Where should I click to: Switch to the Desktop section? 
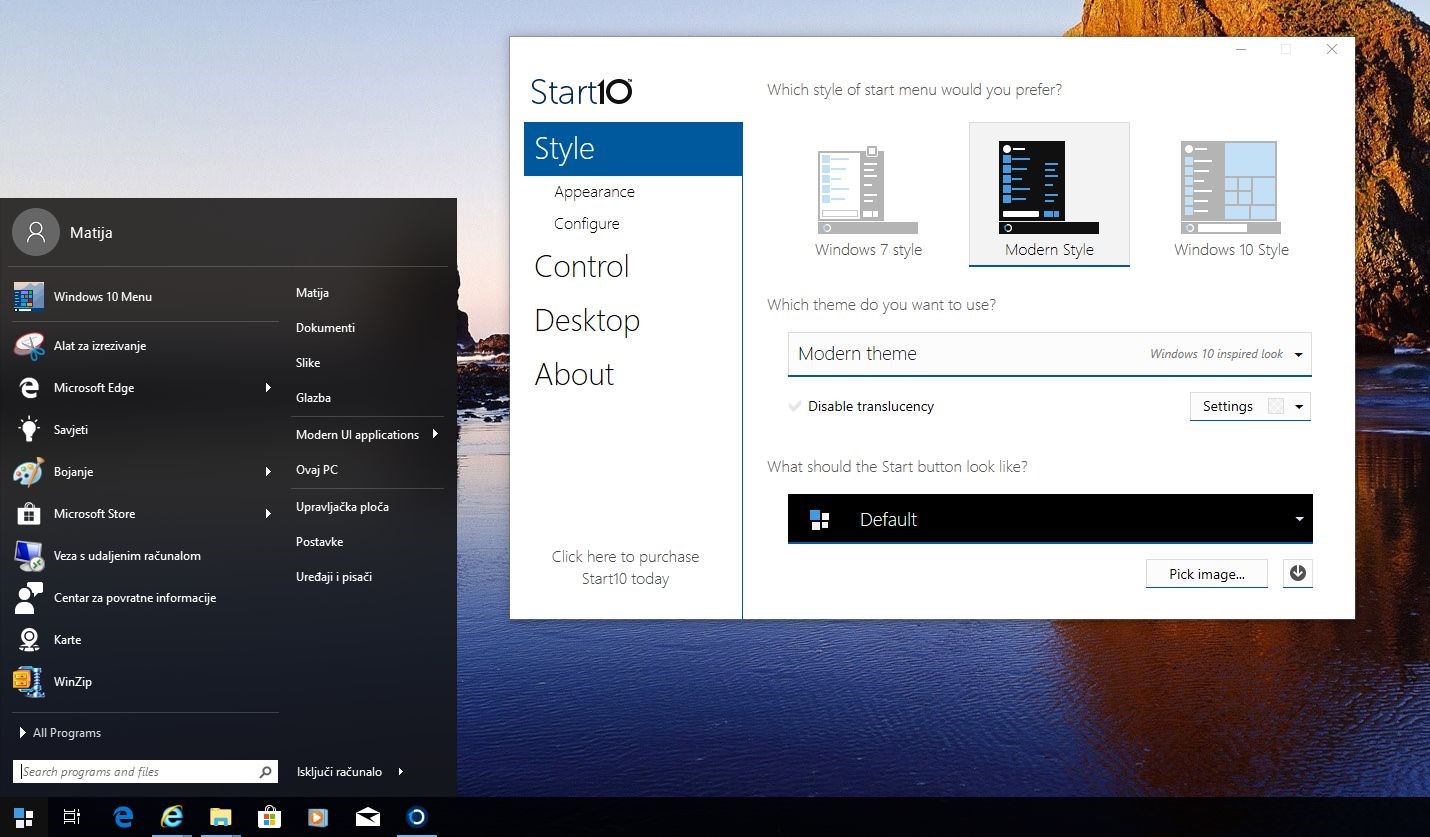[587, 320]
